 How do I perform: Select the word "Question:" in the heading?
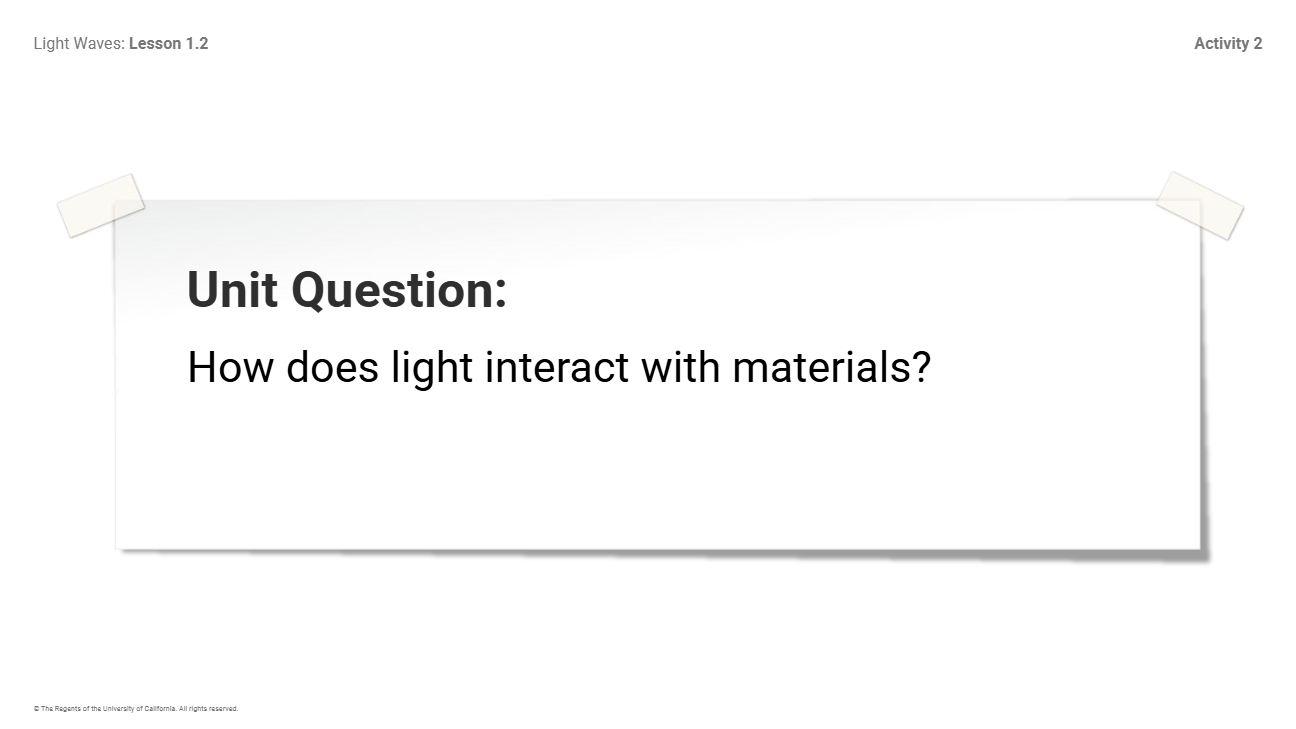399,290
